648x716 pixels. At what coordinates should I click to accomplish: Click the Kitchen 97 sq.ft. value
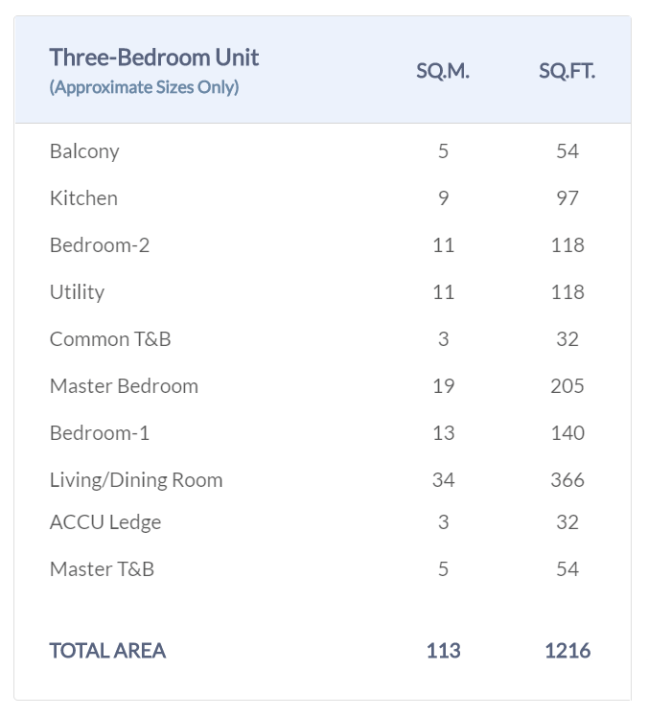click(x=567, y=198)
